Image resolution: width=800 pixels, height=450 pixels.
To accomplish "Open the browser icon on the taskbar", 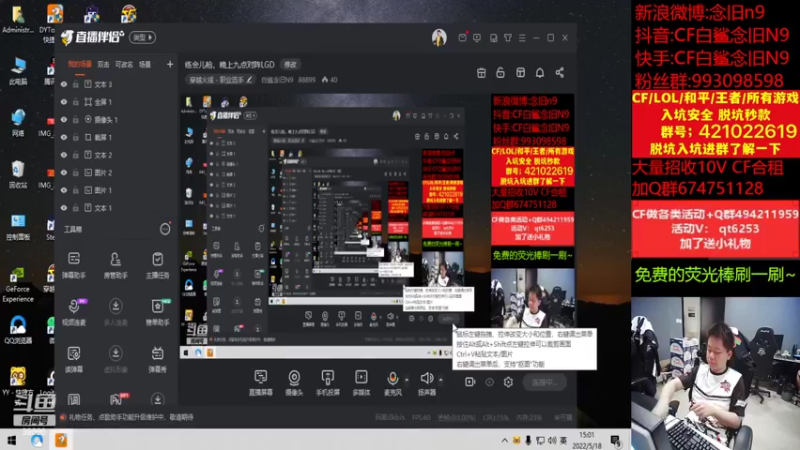I will point(37,440).
